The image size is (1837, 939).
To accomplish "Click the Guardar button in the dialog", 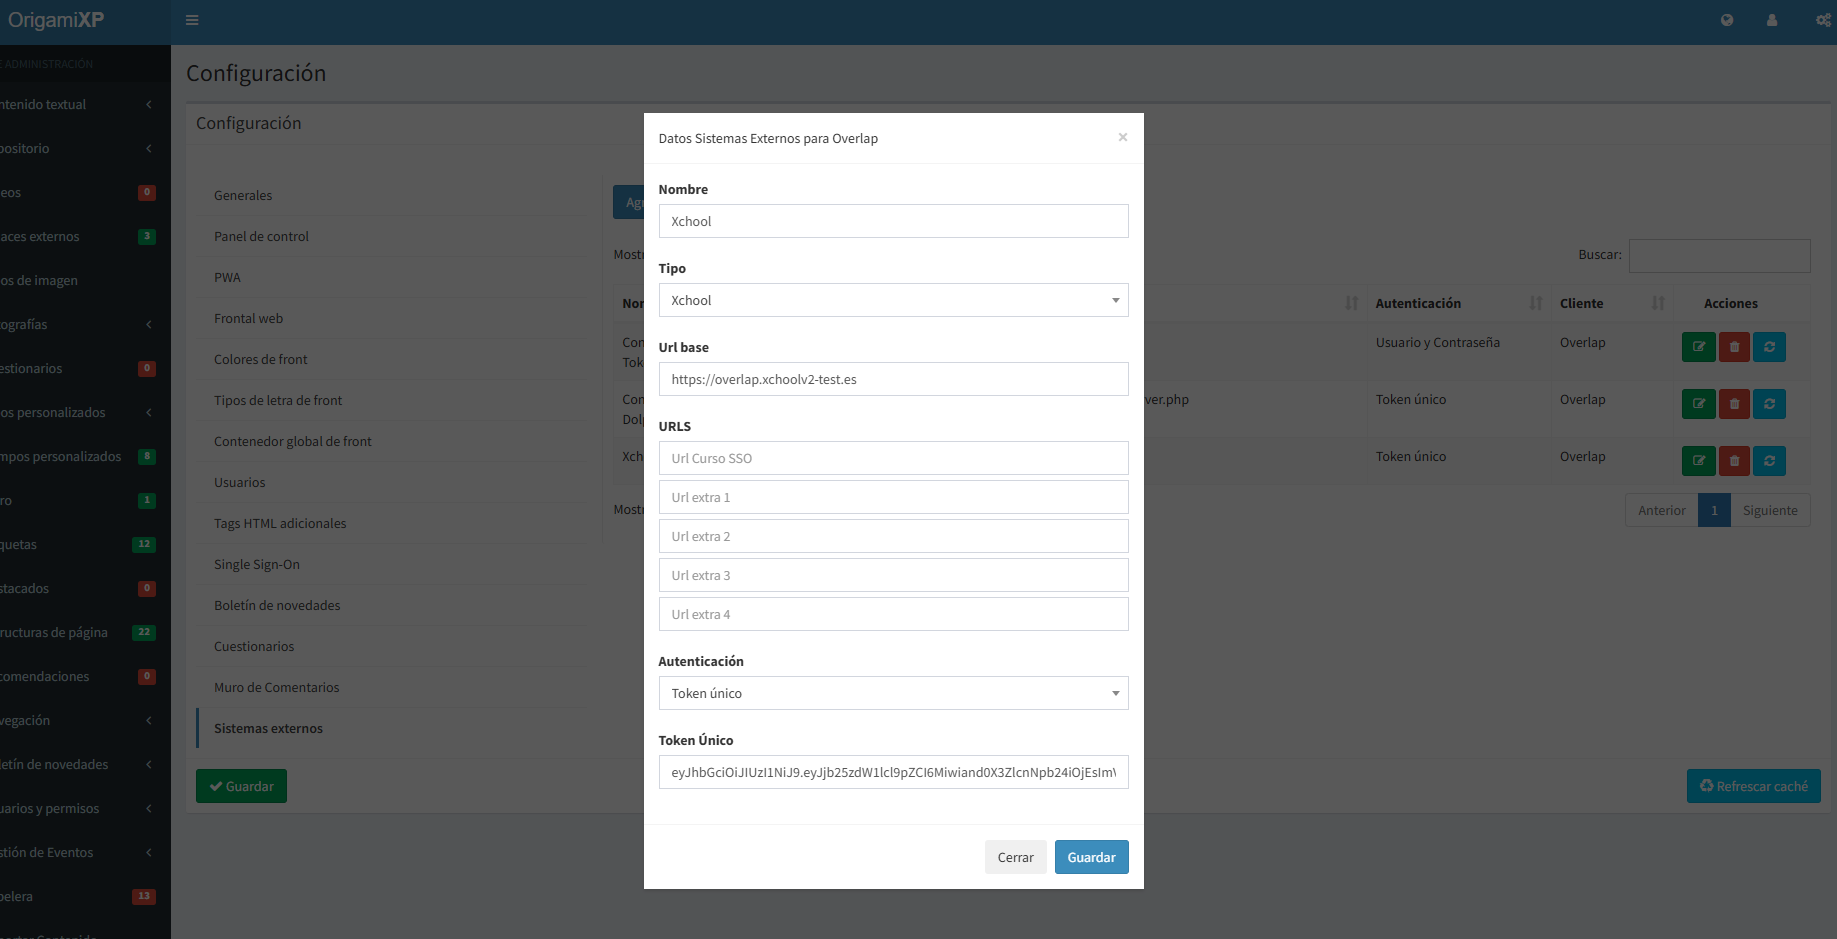I will [1091, 857].
